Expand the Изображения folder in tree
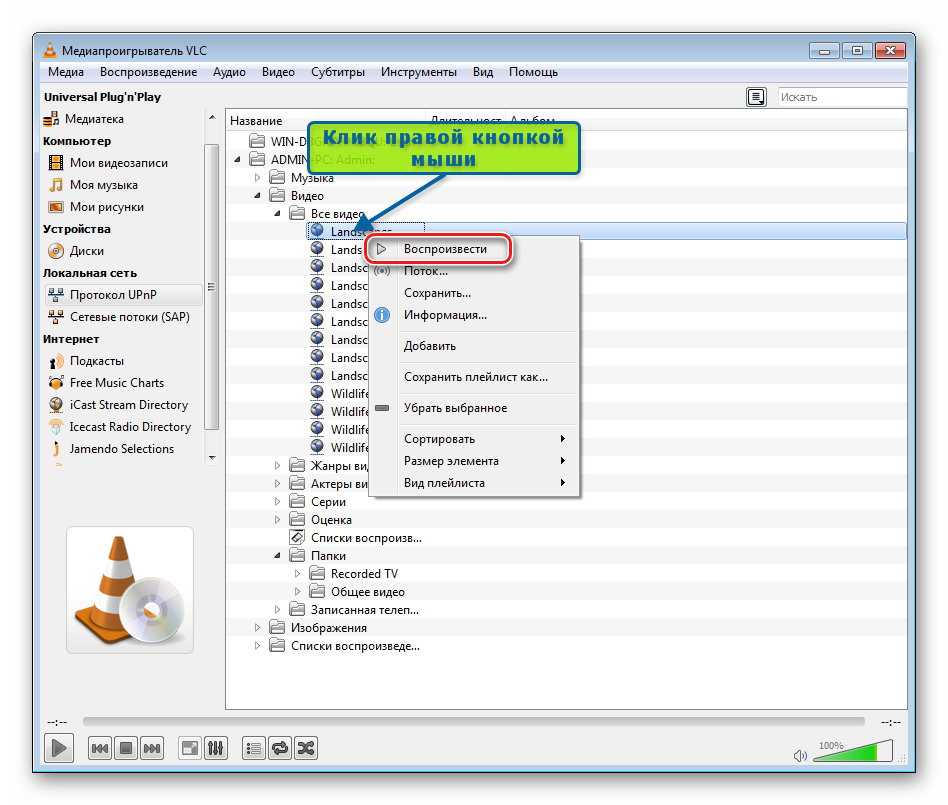 258,628
